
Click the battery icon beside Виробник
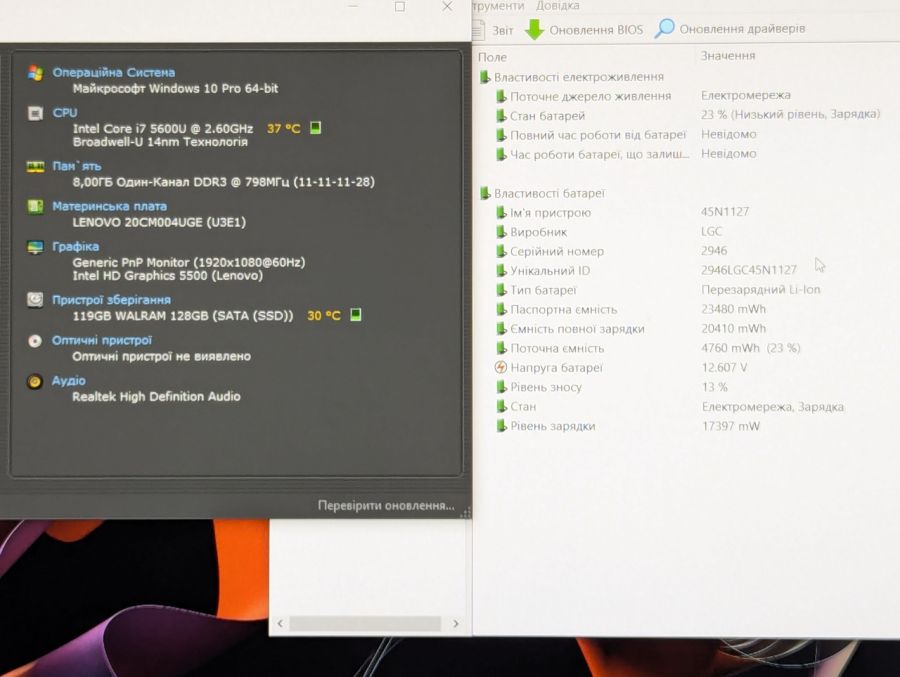[x=501, y=232]
